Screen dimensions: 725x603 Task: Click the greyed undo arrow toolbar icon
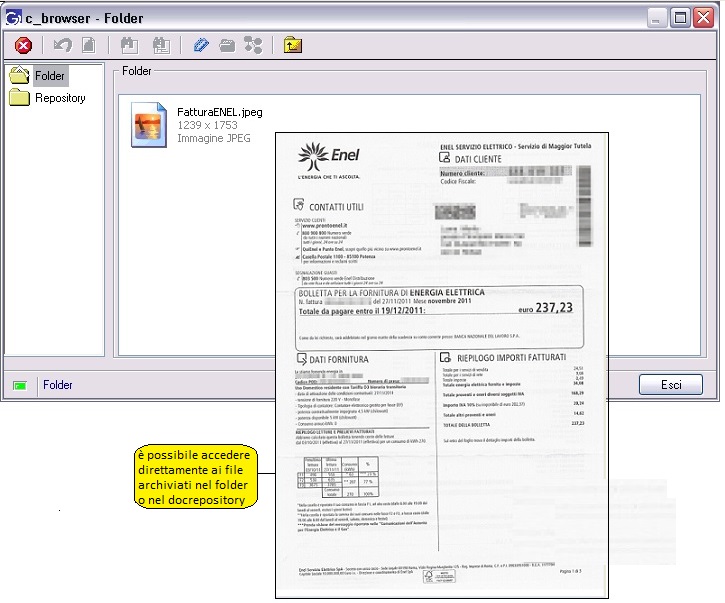(63, 45)
